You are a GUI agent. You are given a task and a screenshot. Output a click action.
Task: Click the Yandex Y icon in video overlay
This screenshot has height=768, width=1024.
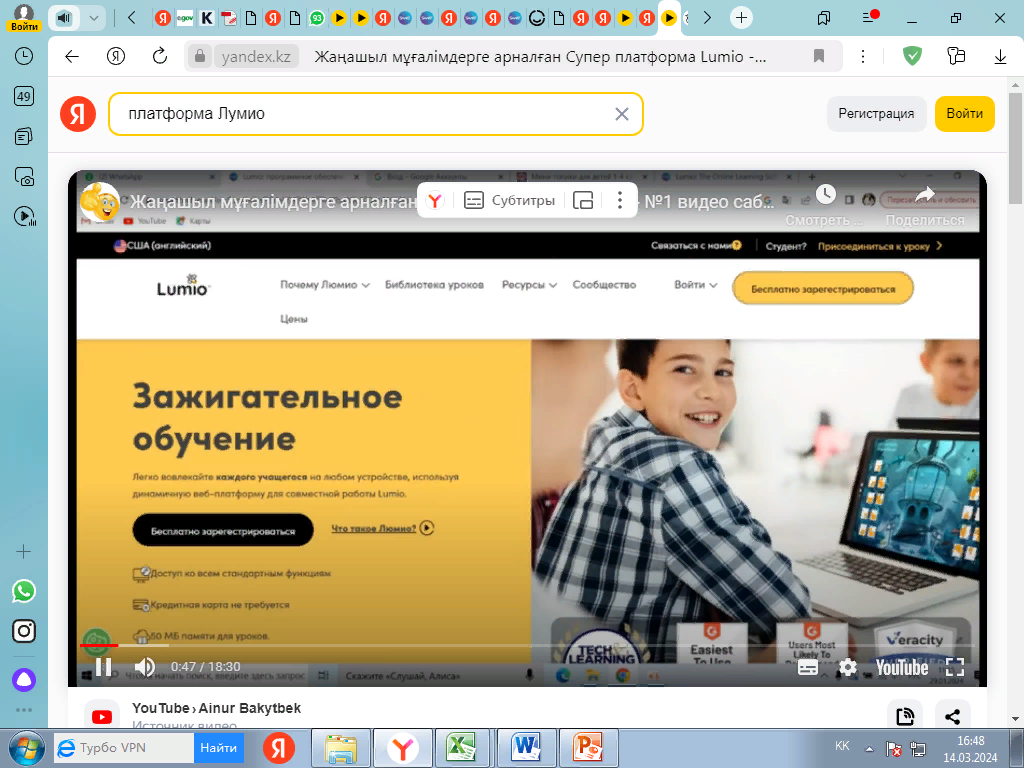click(435, 200)
